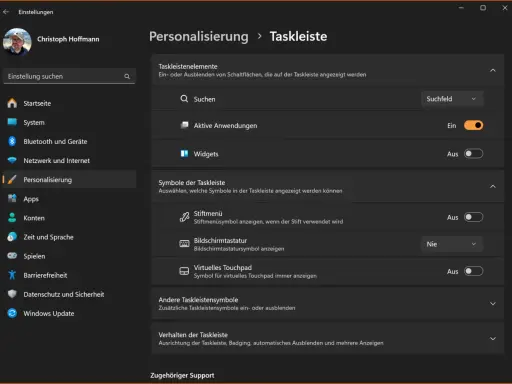Click the System monitor icon in the sidebar

click(12, 122)
